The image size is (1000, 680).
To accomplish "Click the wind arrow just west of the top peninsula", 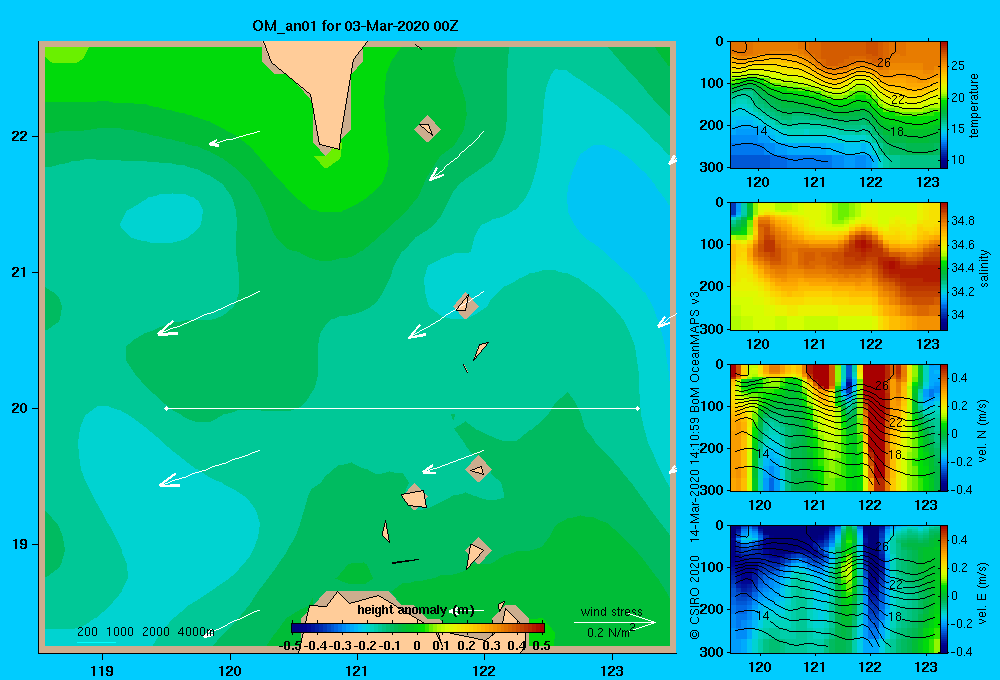I will coord(234,138).
